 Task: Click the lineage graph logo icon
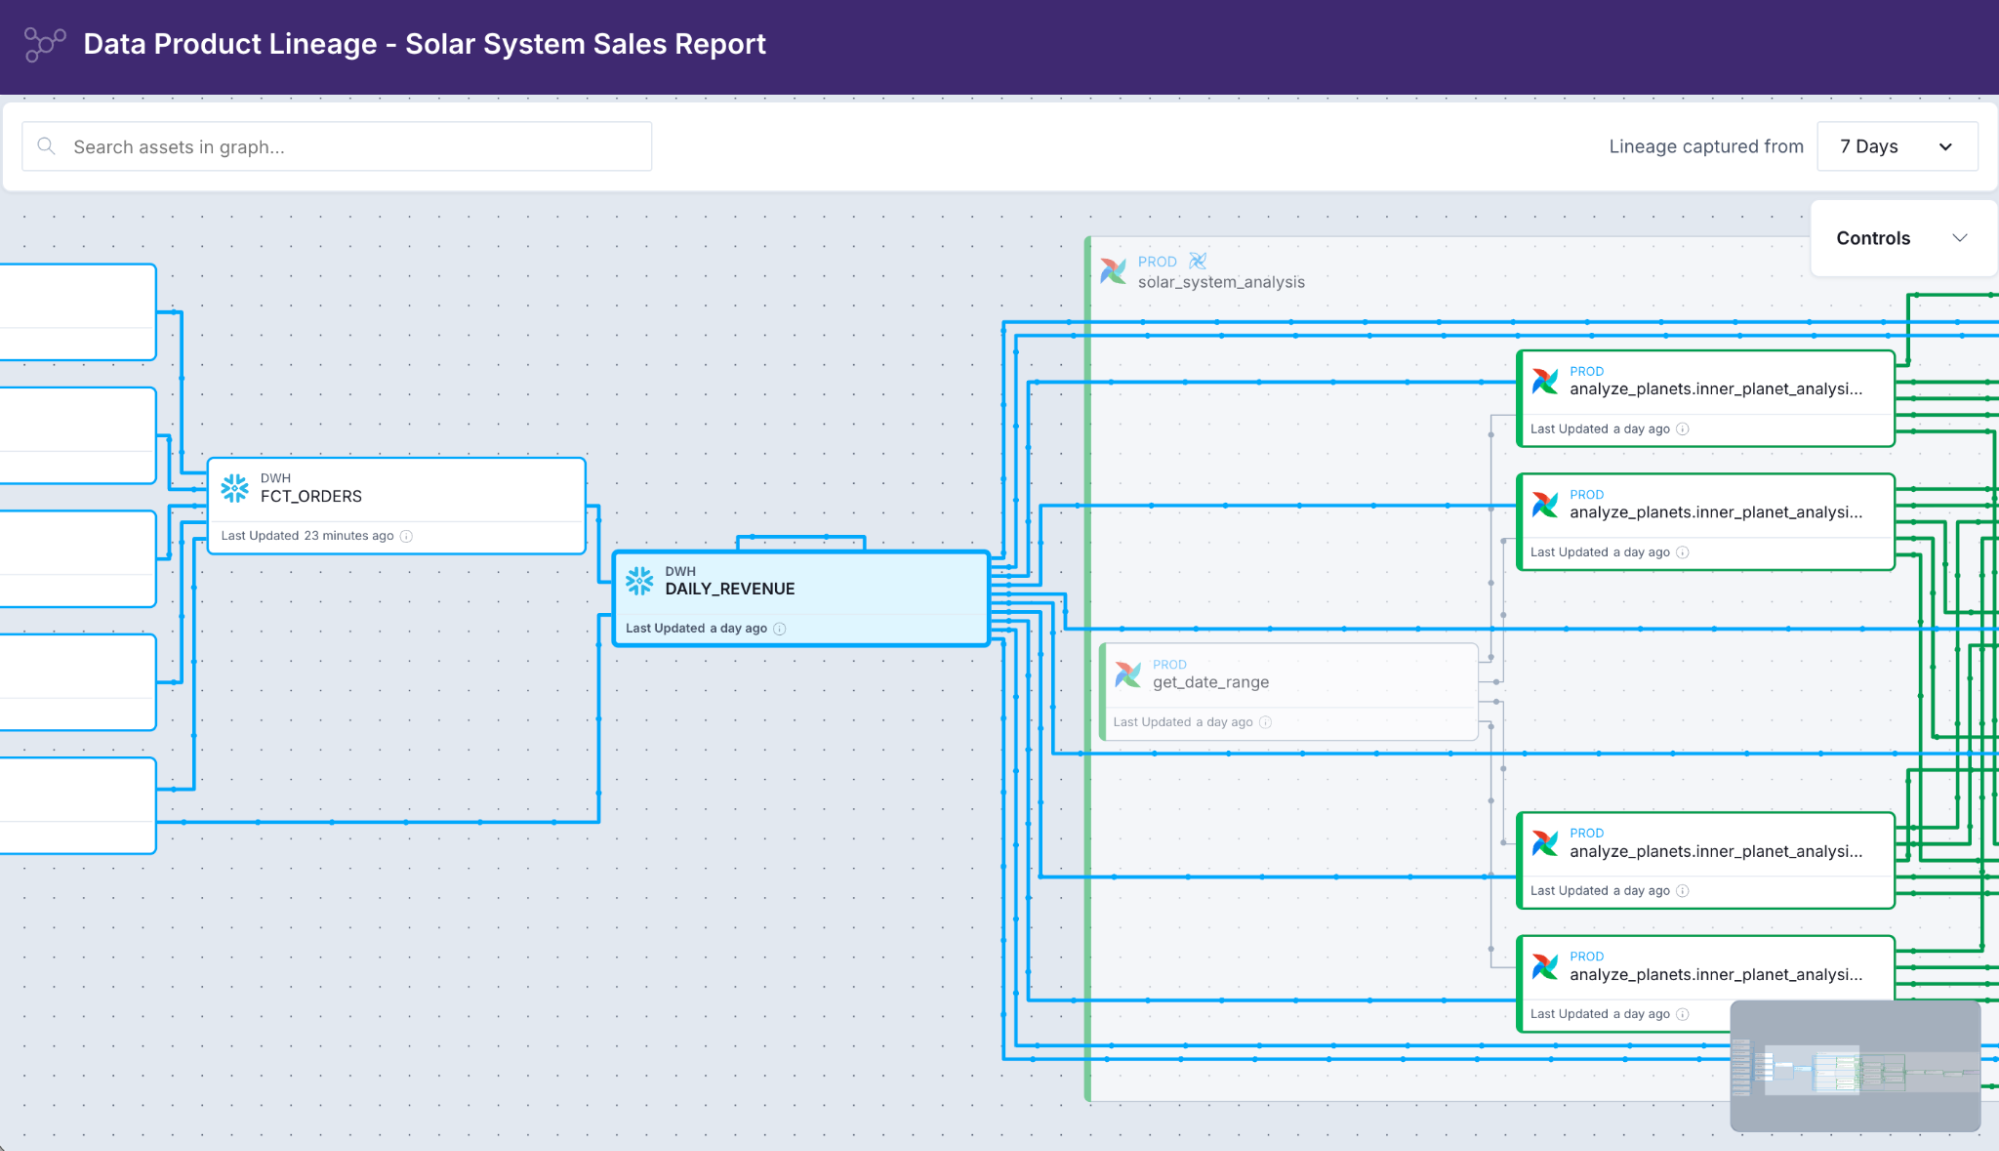[x=44, y=44]
